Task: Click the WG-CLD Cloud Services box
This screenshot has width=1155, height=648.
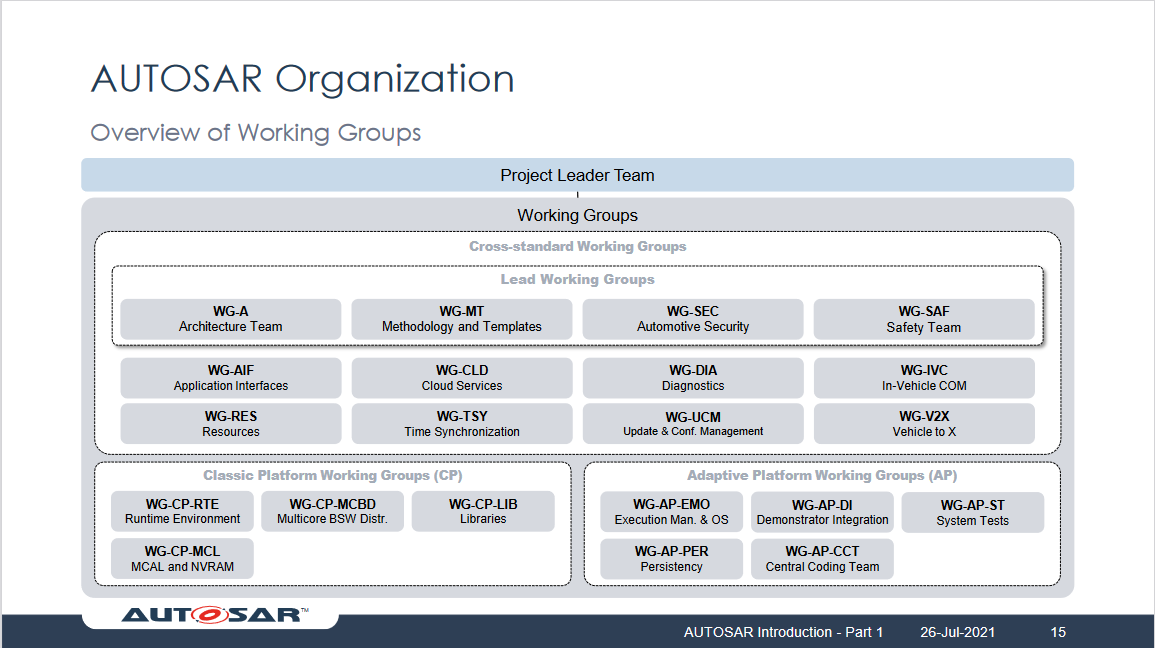Action: [462, 378]
